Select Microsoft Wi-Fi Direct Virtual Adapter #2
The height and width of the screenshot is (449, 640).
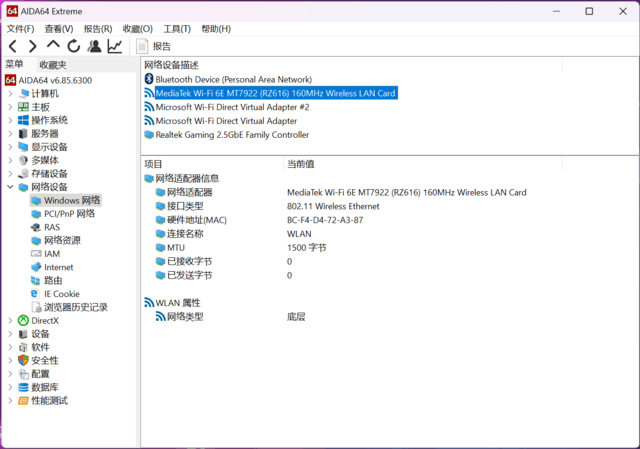(x=232, y=107)
